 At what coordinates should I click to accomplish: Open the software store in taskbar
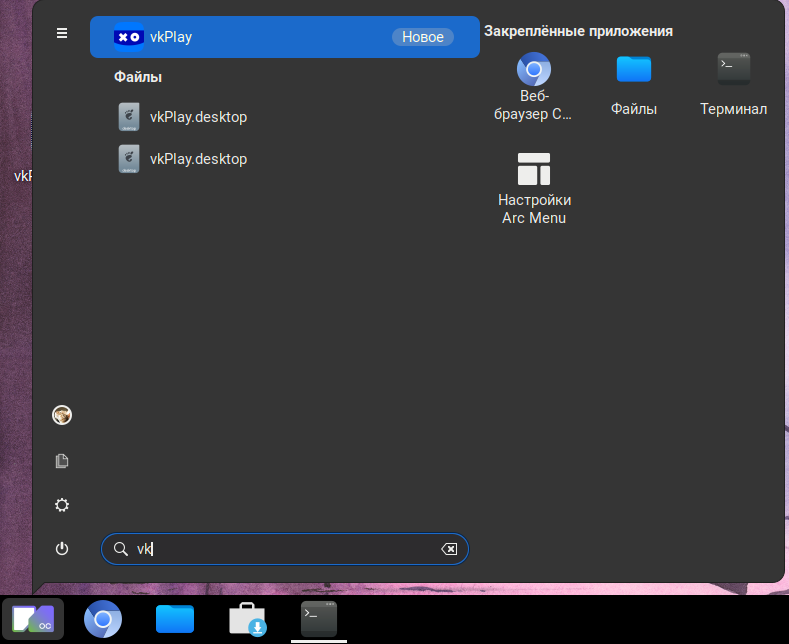247,620
